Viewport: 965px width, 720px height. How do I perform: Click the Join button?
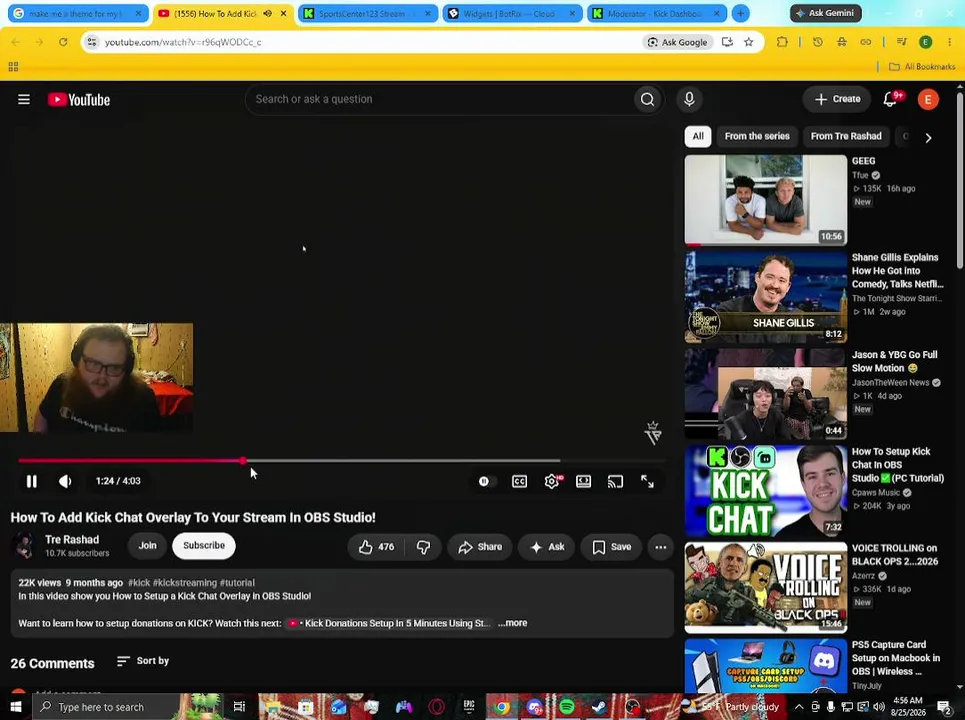pyautogui.click(x=147, y=546)
